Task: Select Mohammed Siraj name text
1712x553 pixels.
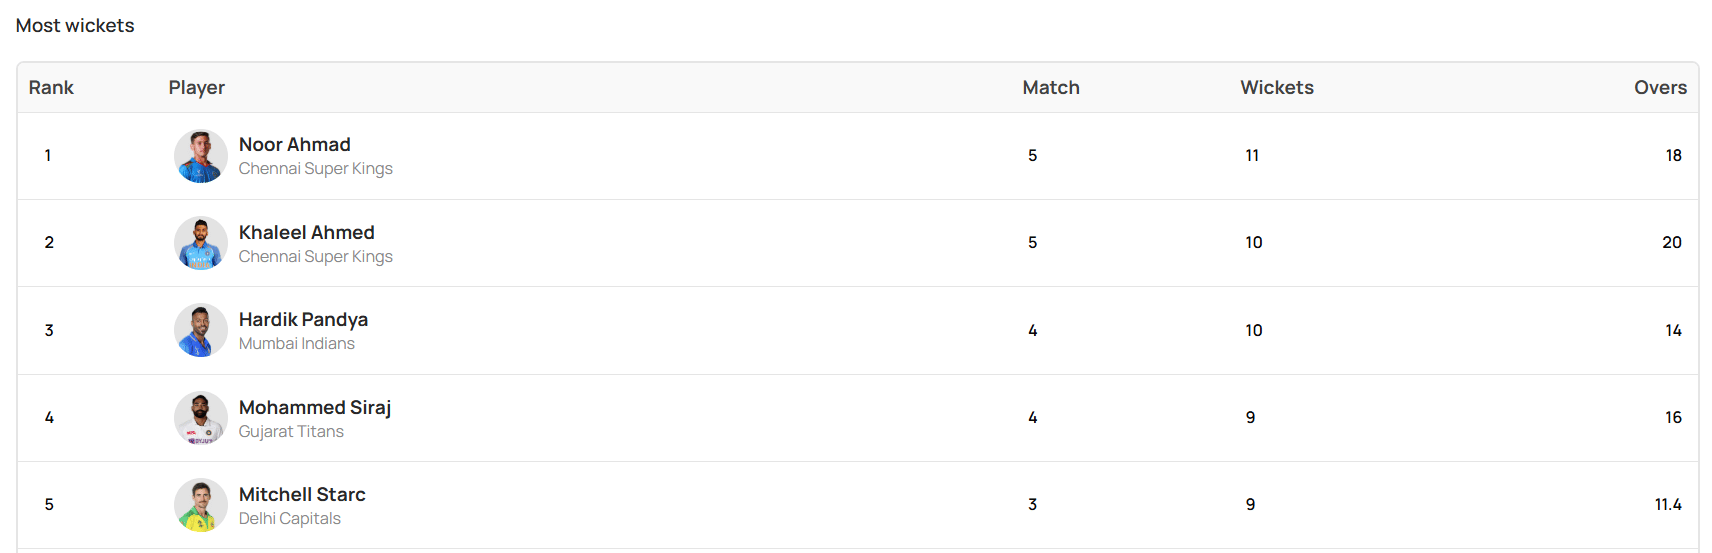Action: (314, 407)
